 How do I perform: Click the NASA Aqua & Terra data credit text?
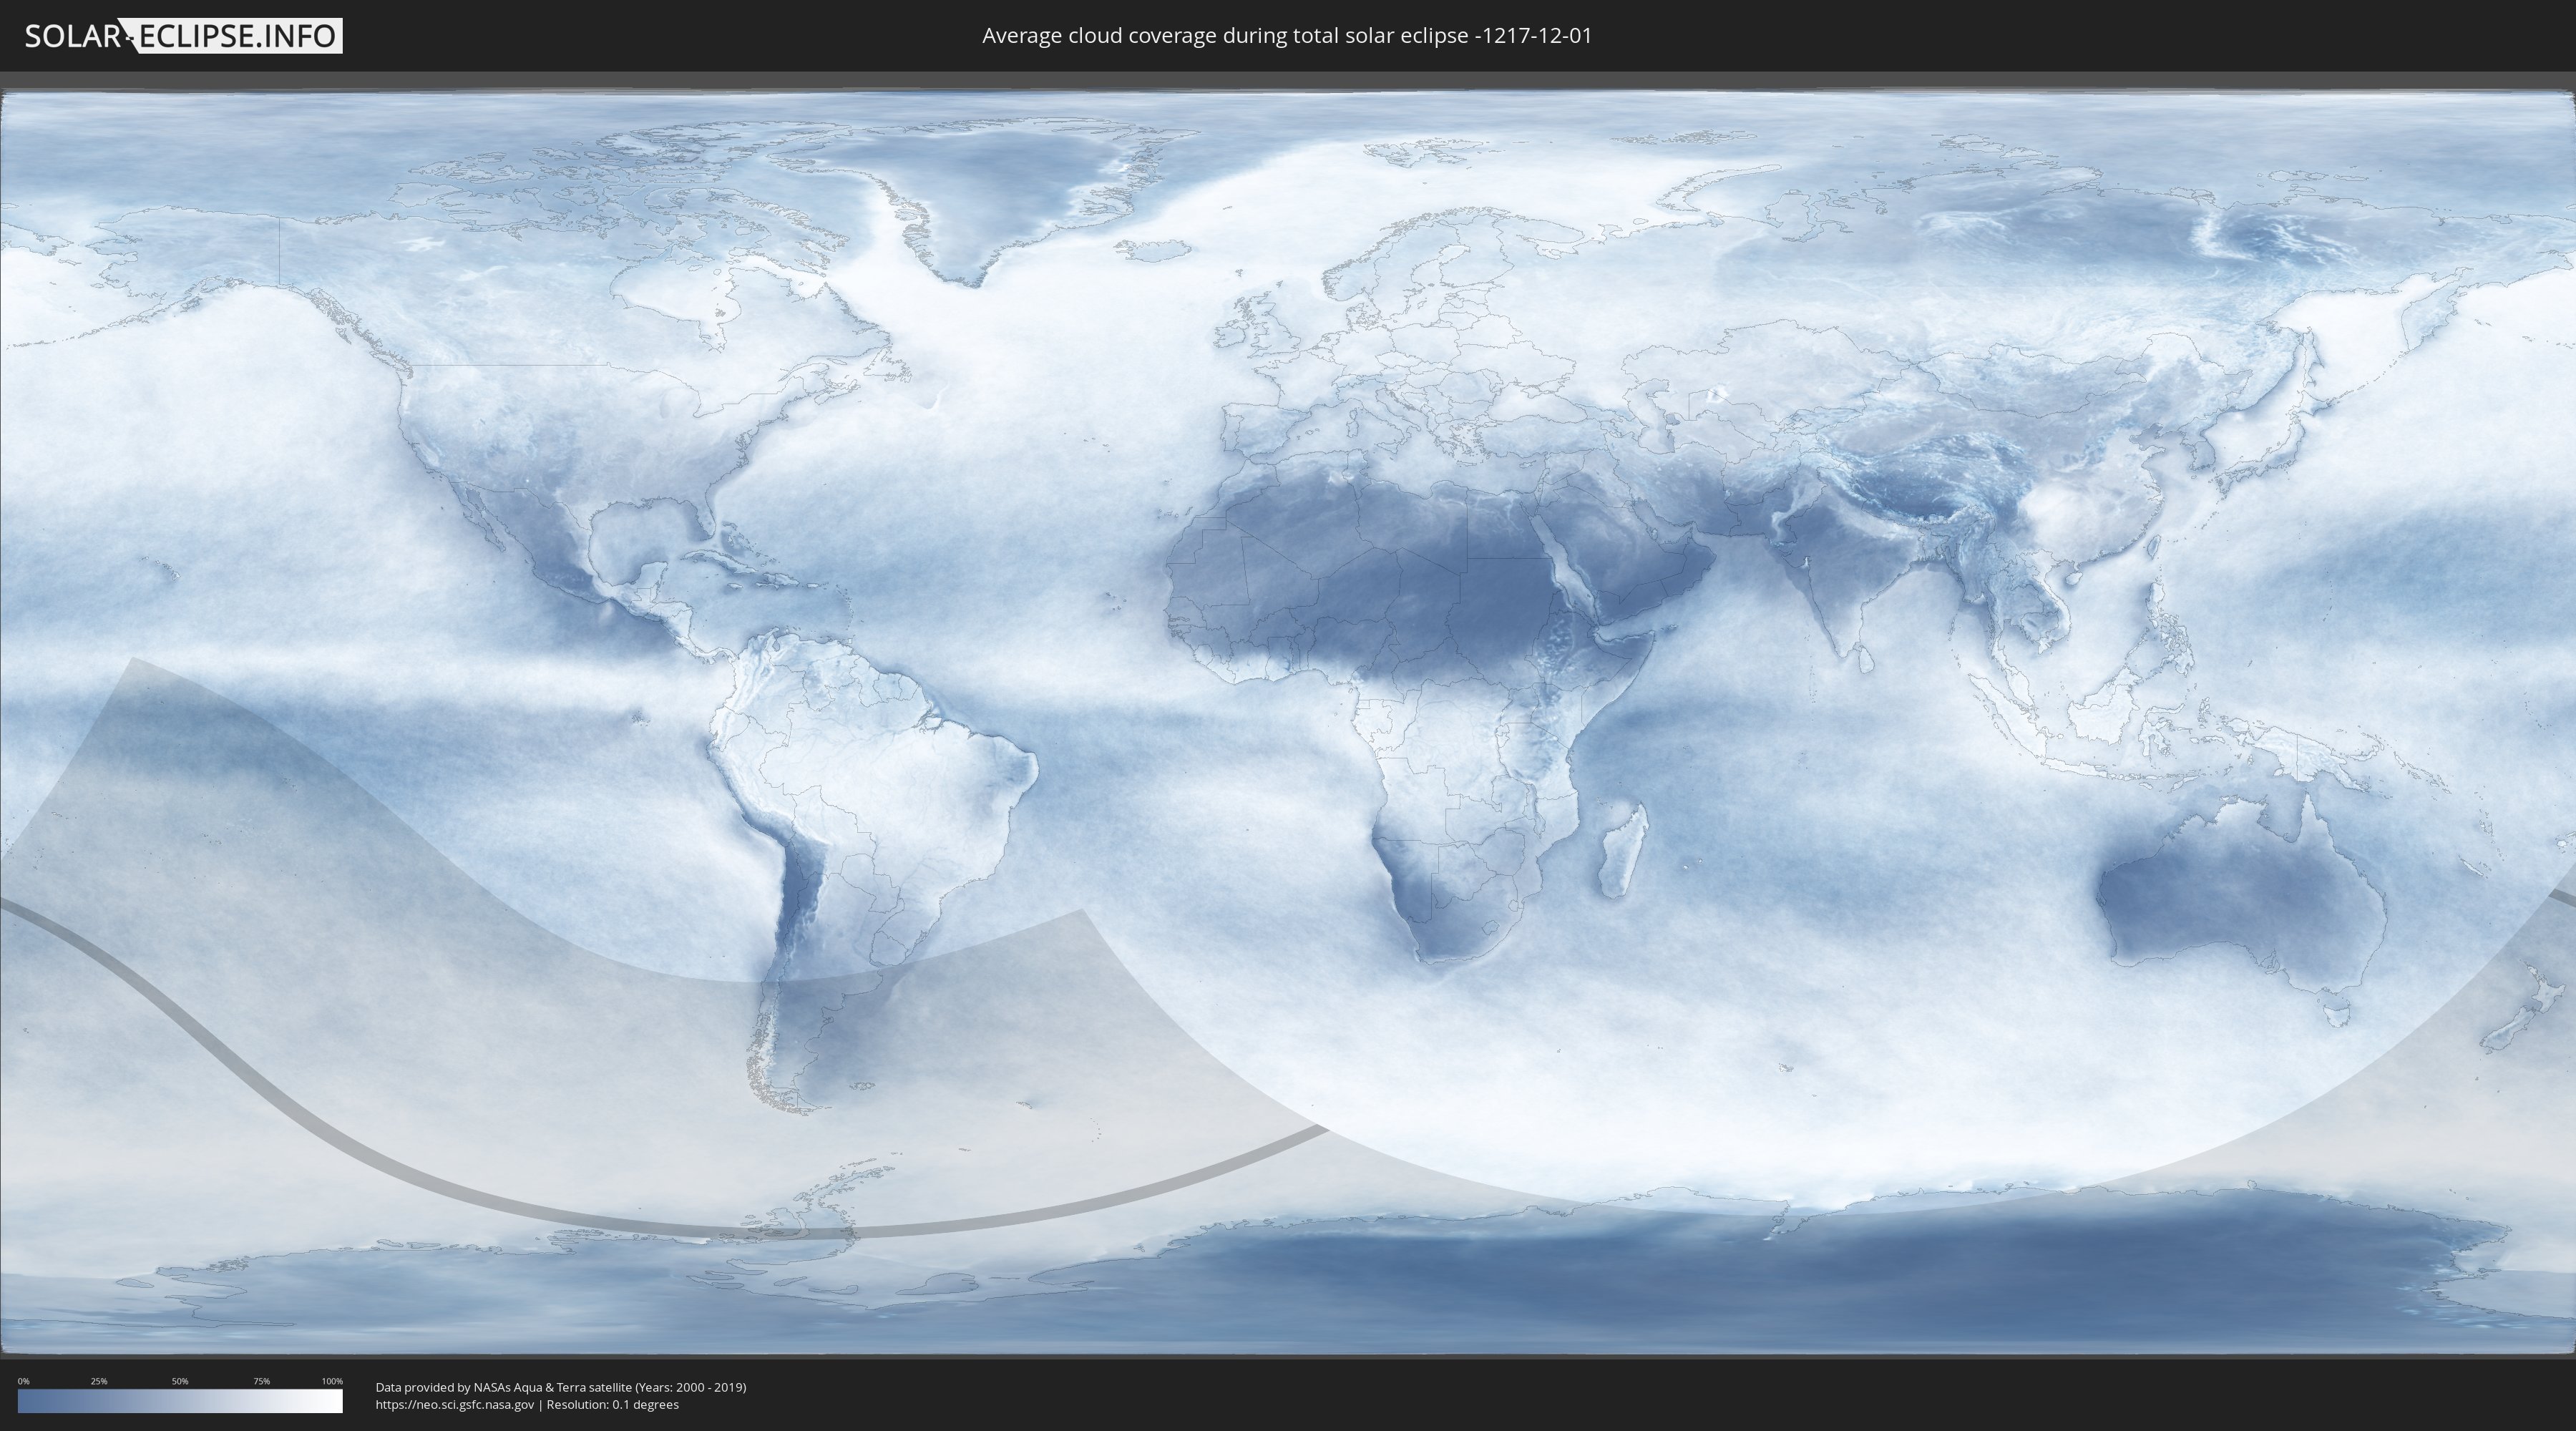pyautogui.click(x=561, y=1387)
